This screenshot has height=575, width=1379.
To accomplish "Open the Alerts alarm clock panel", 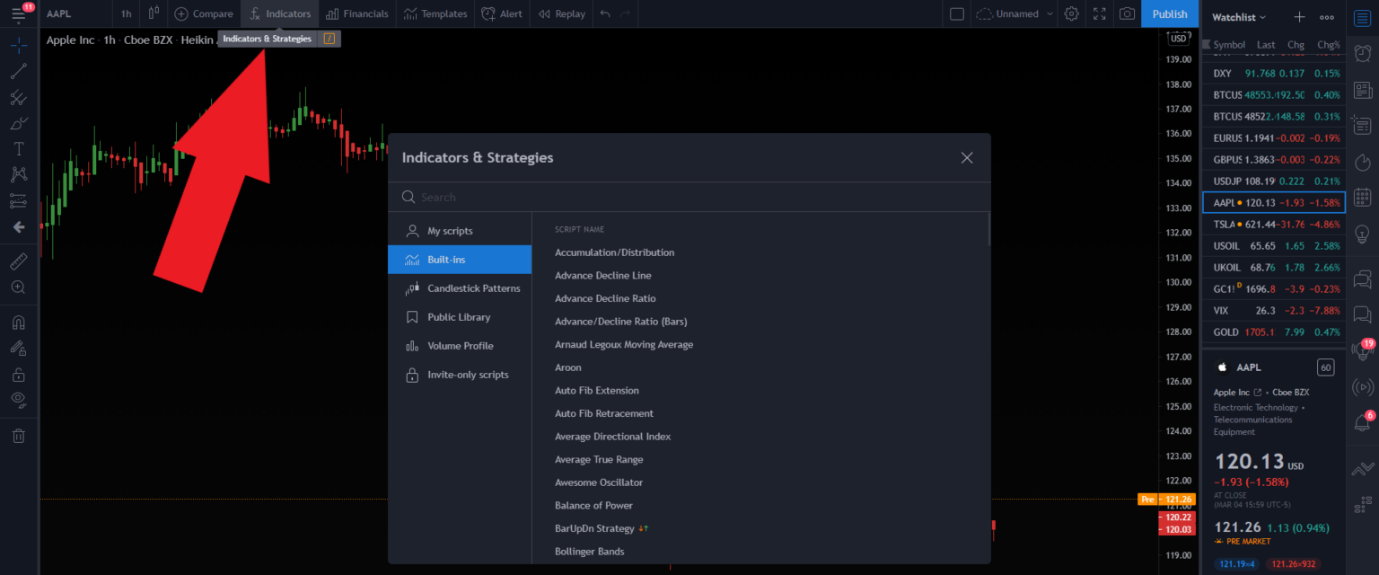I will click(1362, 54).
